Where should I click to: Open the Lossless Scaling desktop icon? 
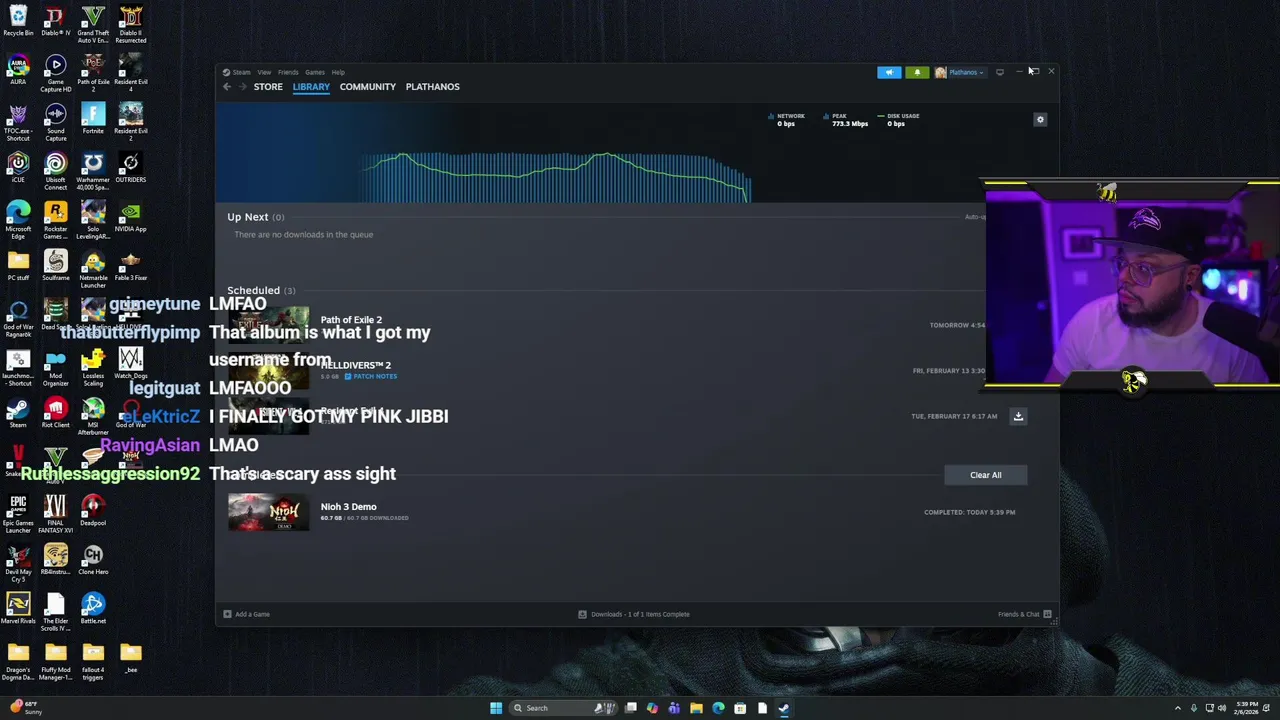pos(93,368)
